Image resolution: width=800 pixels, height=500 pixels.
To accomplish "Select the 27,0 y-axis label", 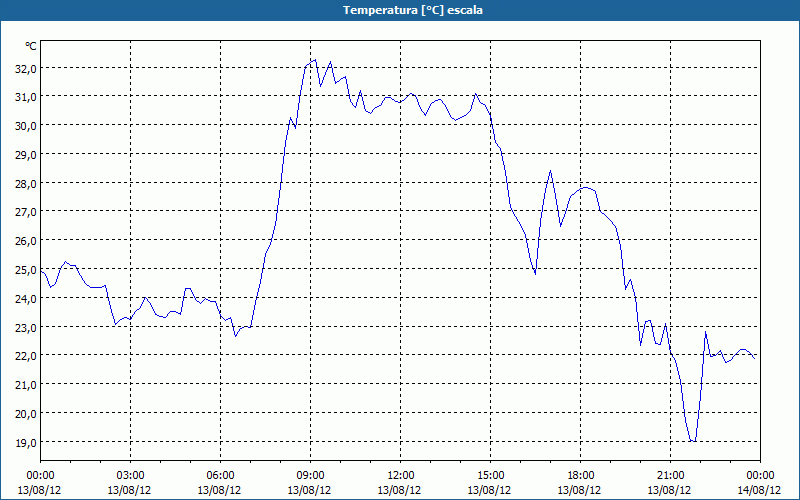I will [26, 212].
